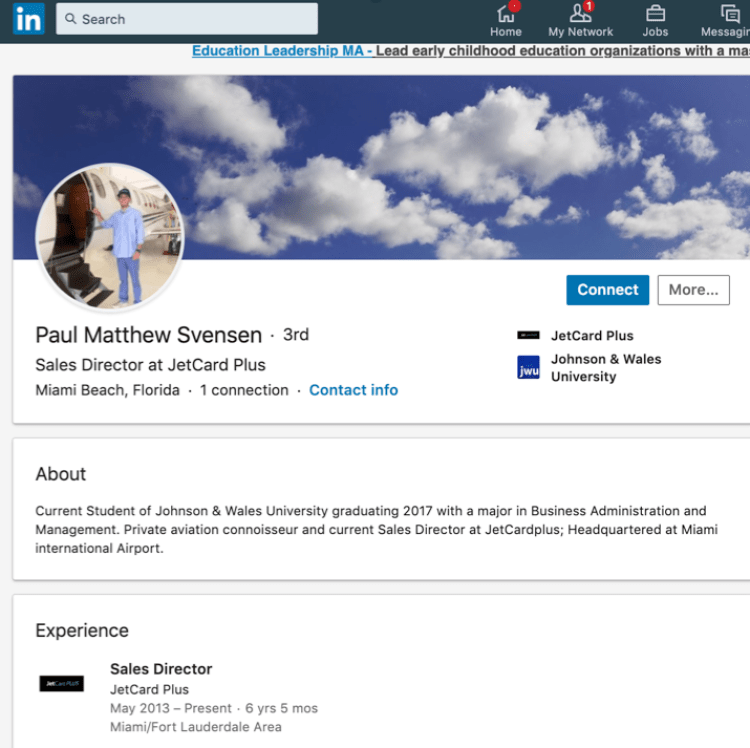Open the Messaging icon
This screenshot has height=748, width=750.
point(730,14)
